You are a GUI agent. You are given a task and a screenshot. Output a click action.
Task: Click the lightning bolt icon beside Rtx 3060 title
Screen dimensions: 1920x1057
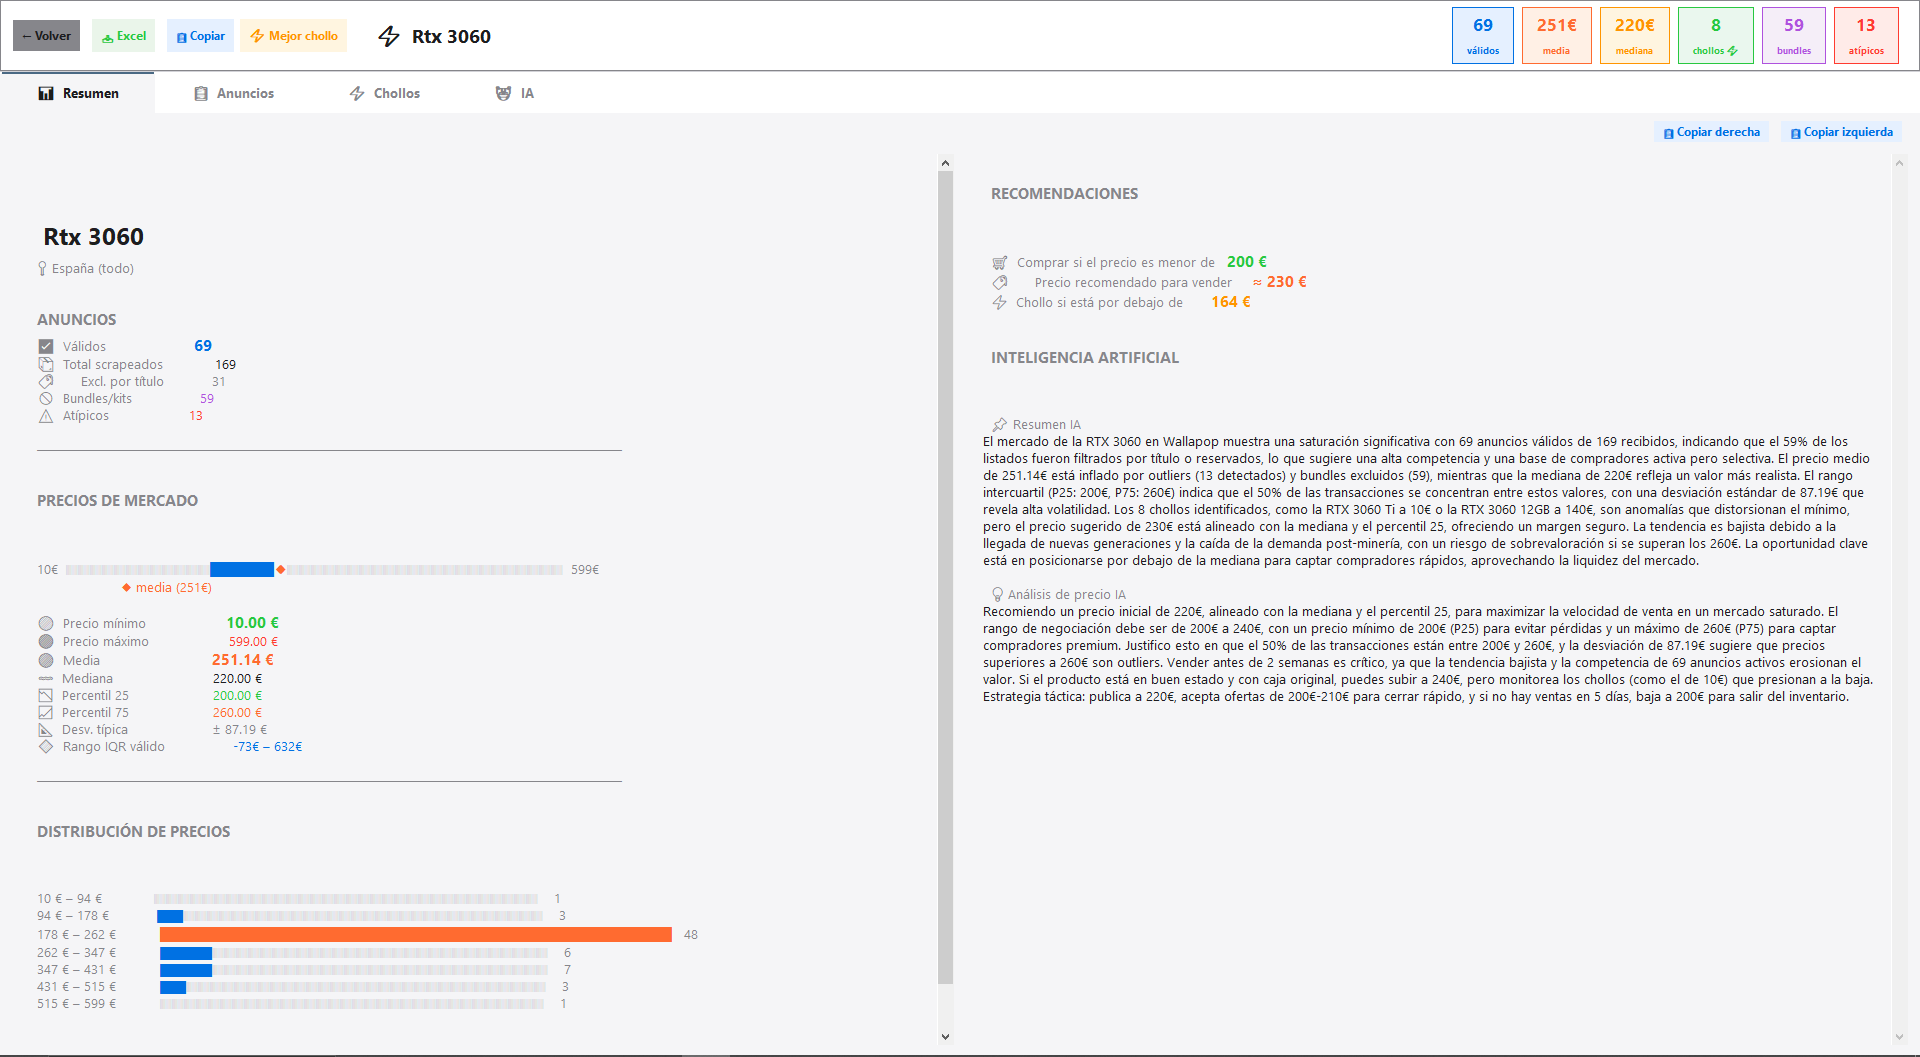click(x=389, y=37)
